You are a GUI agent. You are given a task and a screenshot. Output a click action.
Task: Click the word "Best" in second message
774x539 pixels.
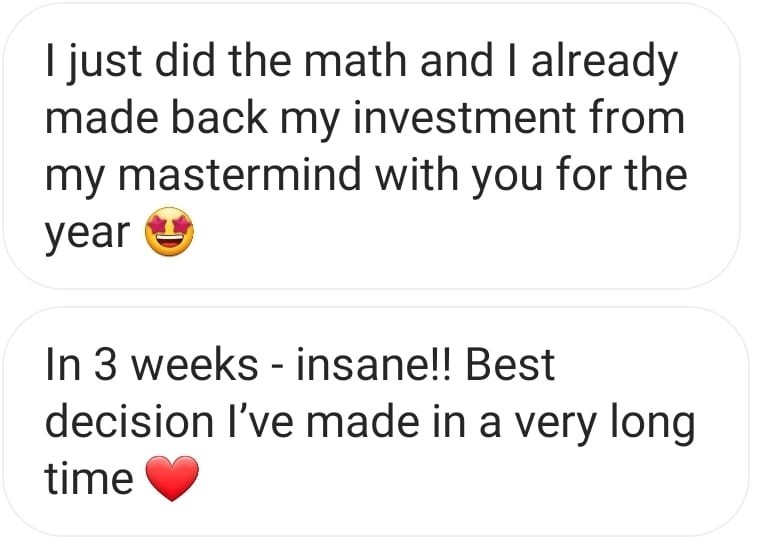tap(510, 364)
